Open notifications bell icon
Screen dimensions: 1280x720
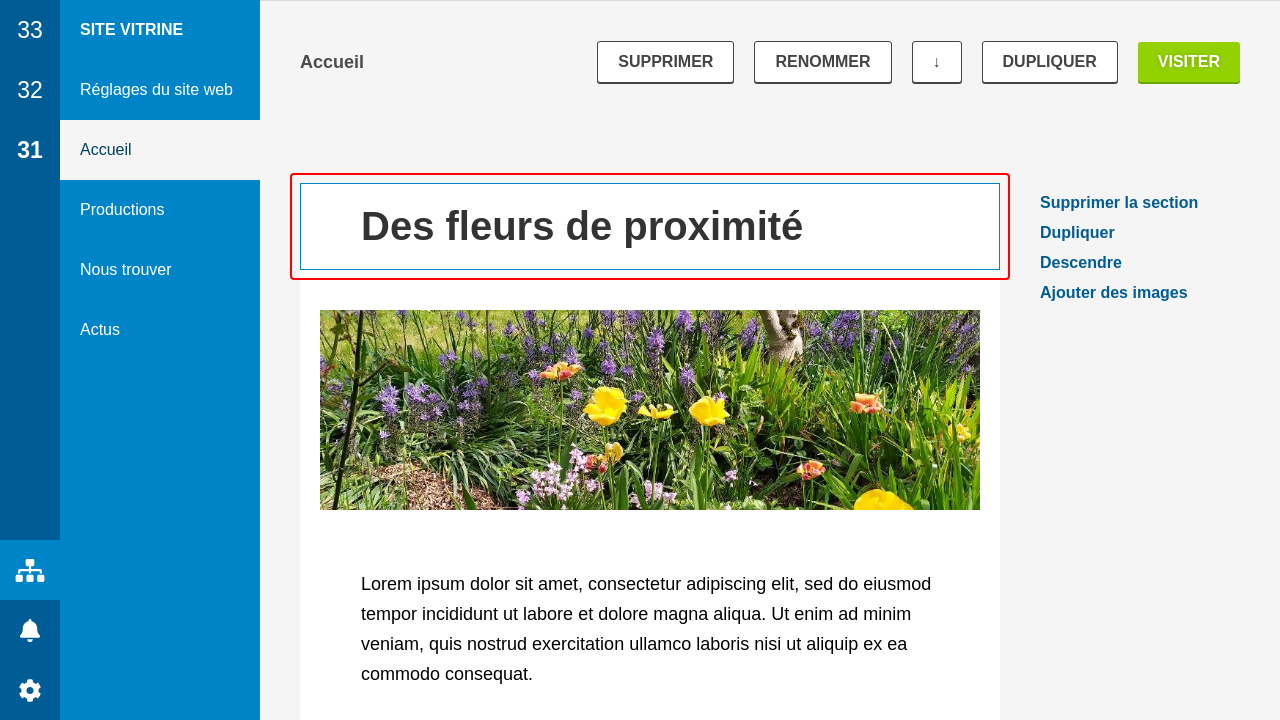tap(30, 630)
